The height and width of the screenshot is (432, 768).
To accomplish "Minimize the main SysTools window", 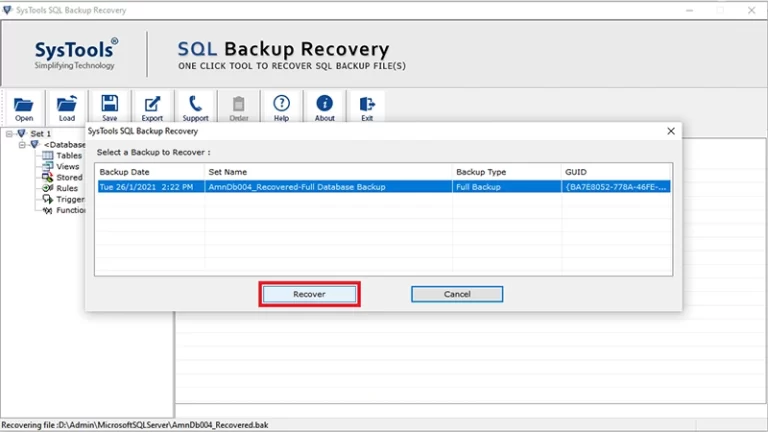I will (690, 10).
